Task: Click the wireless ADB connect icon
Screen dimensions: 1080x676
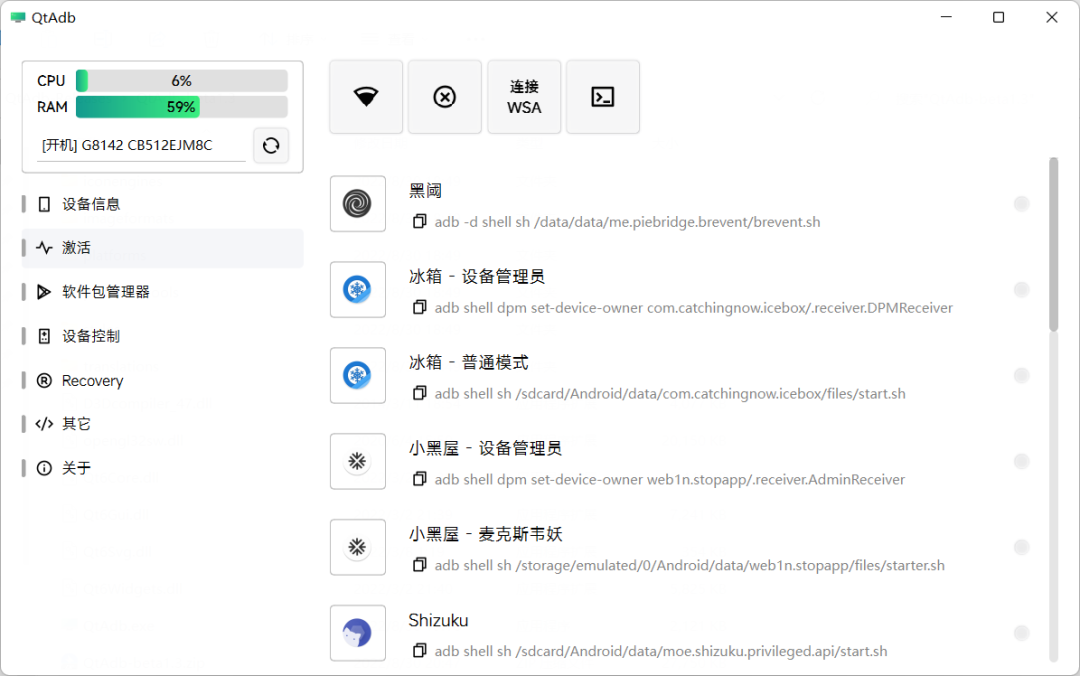Action: pos(366,96)
